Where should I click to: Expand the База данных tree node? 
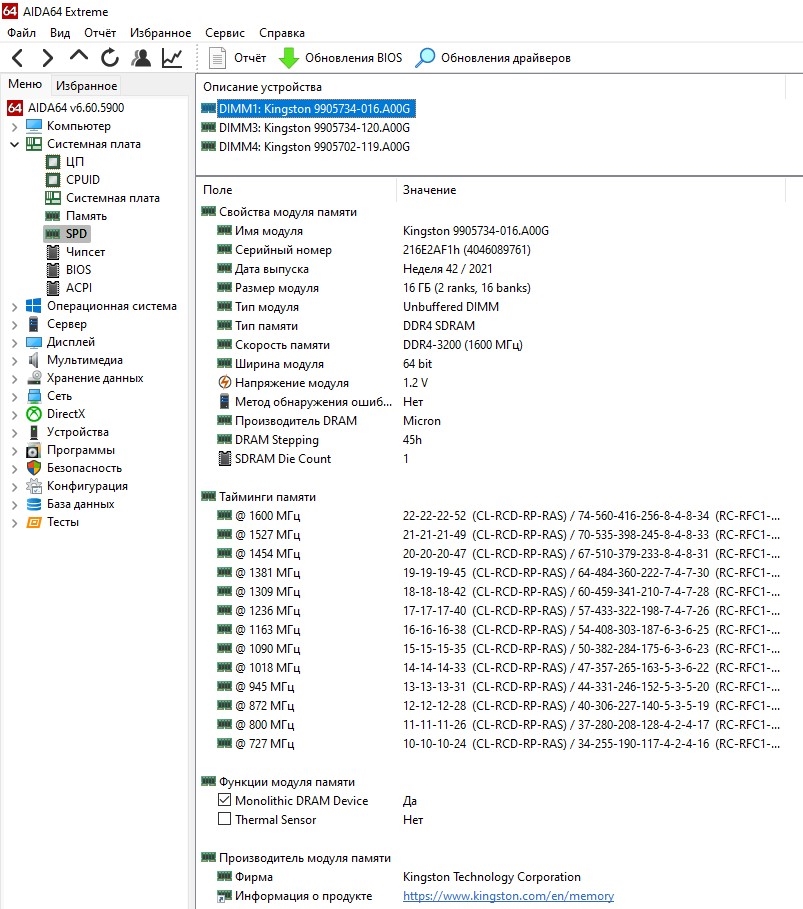tap(14, 504)
